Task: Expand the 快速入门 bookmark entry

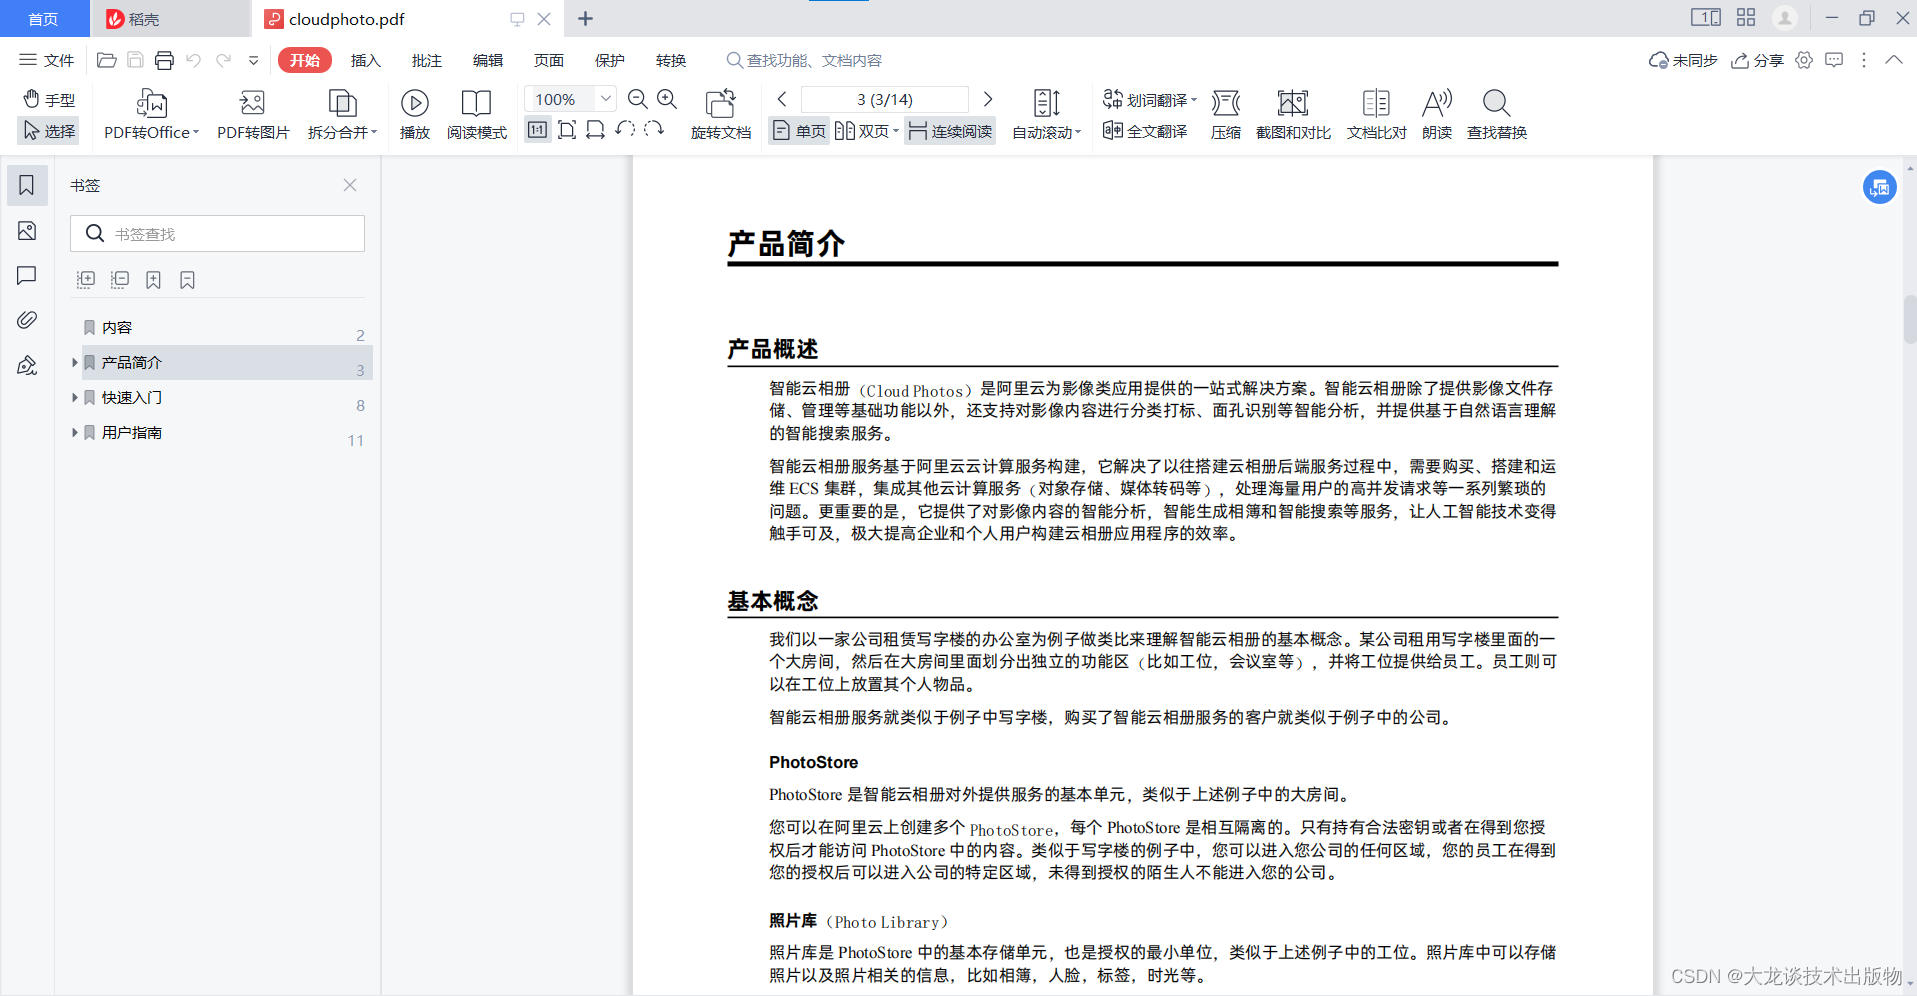Action: click(75, 398)
